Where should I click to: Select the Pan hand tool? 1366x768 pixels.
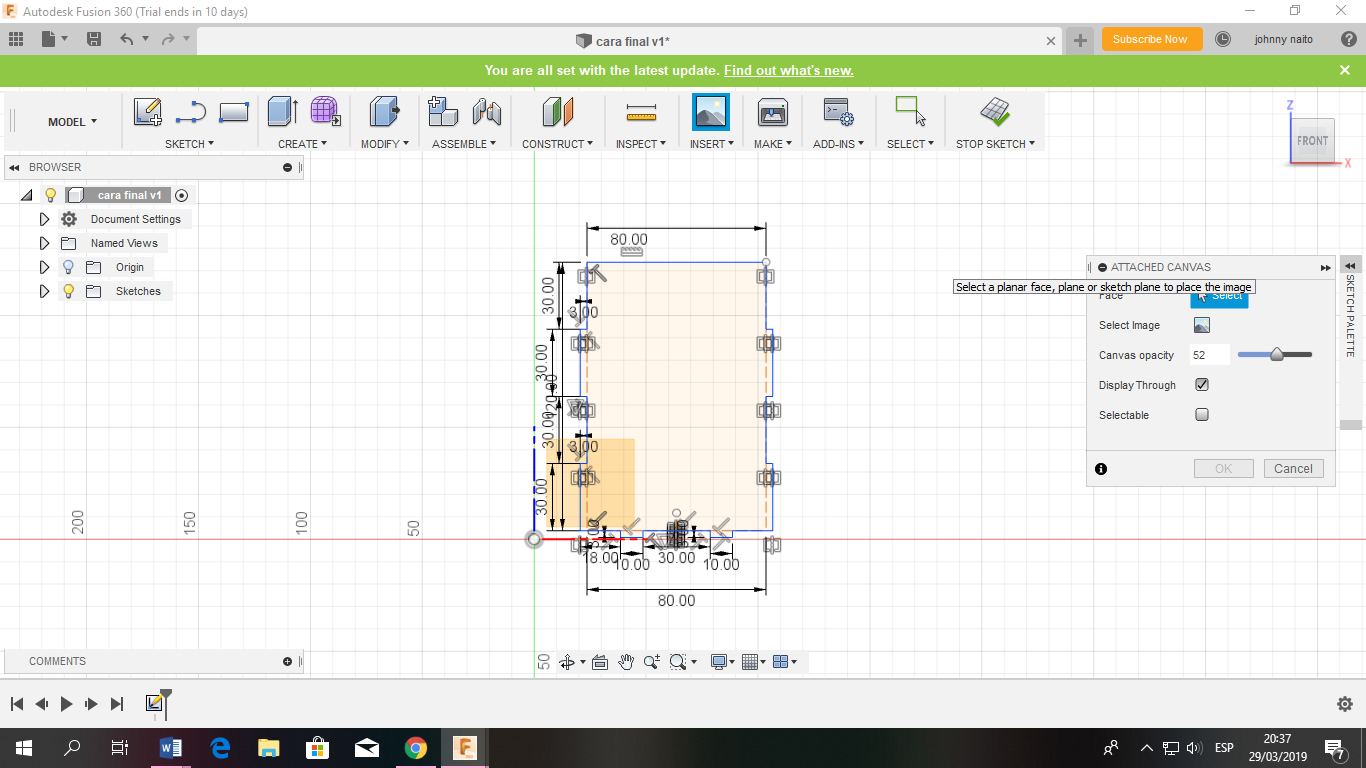tap(626, 662)
